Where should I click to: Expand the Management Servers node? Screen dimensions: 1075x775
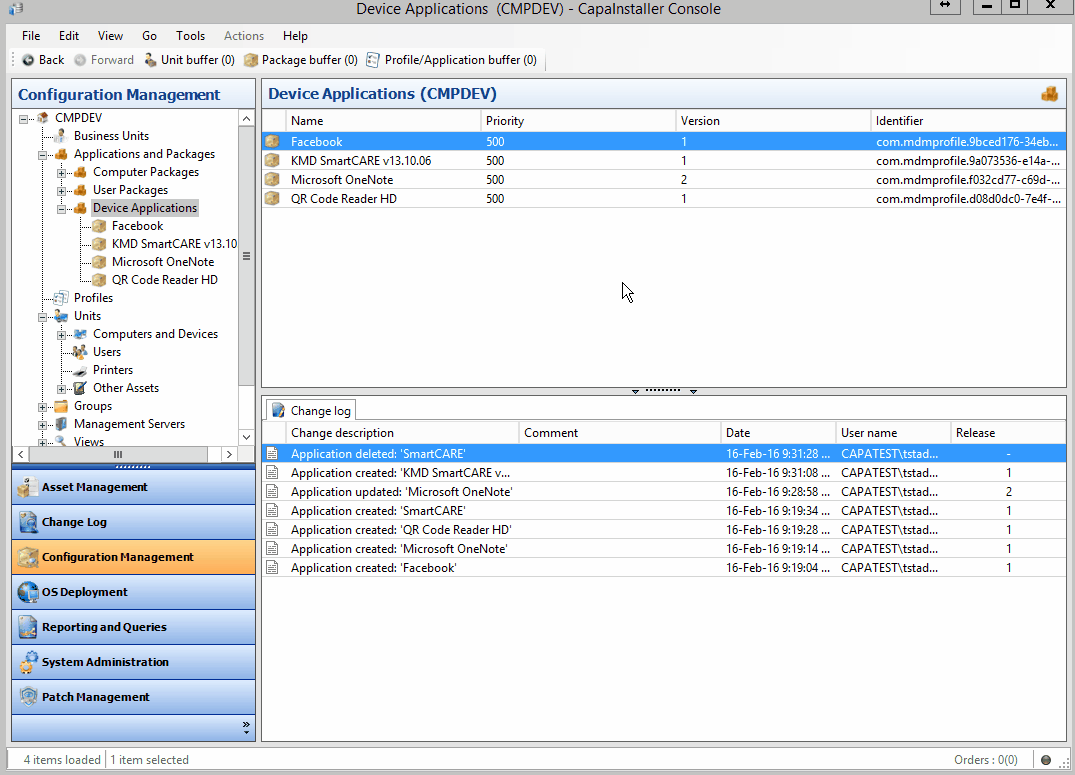click(43, 425)
